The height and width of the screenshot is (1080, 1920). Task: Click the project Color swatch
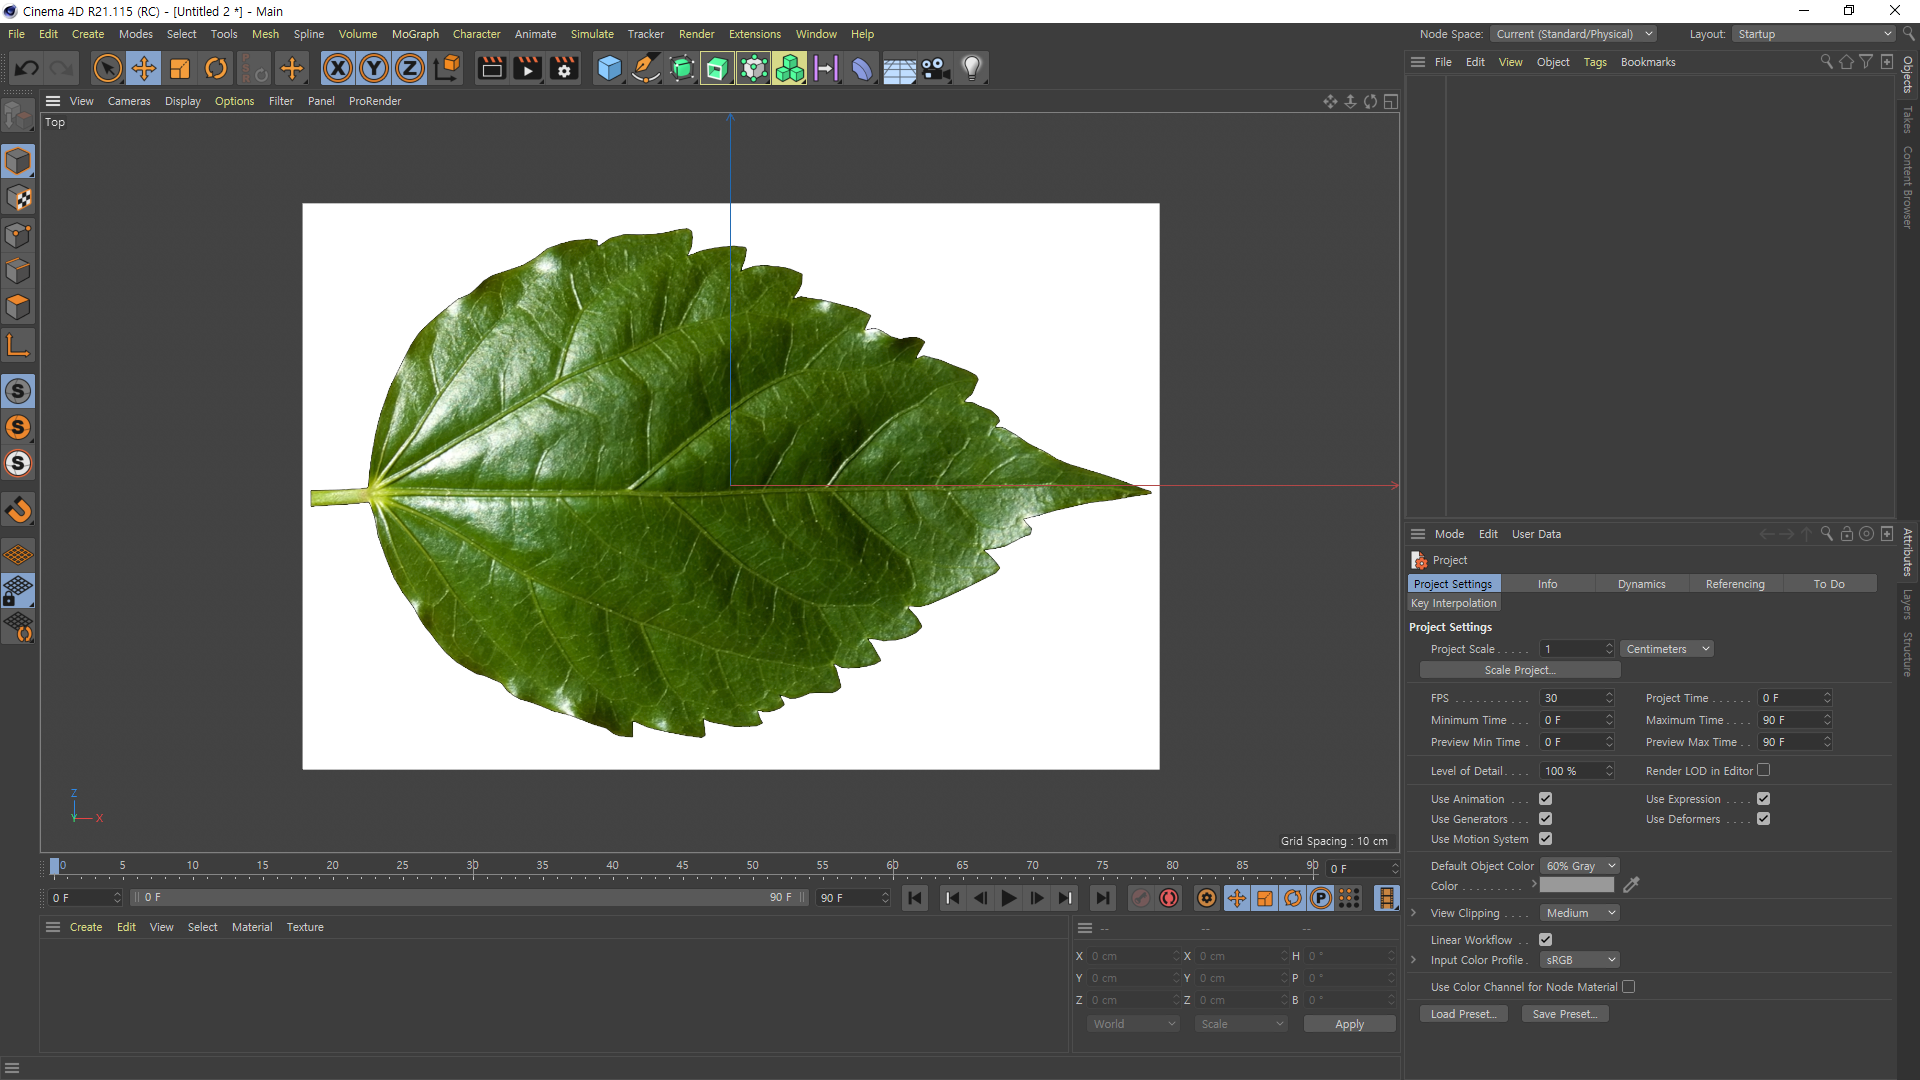click(1577, 886)
